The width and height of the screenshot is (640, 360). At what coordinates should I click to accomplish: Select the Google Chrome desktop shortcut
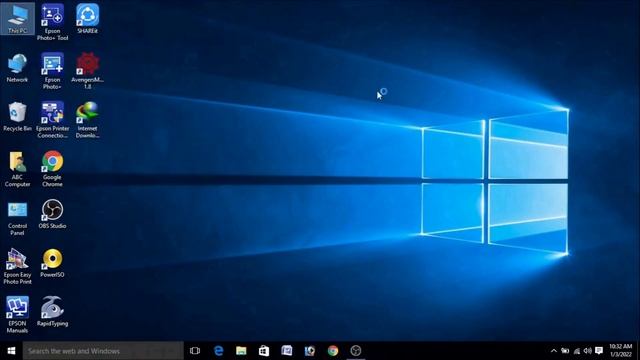coord(52,169)
